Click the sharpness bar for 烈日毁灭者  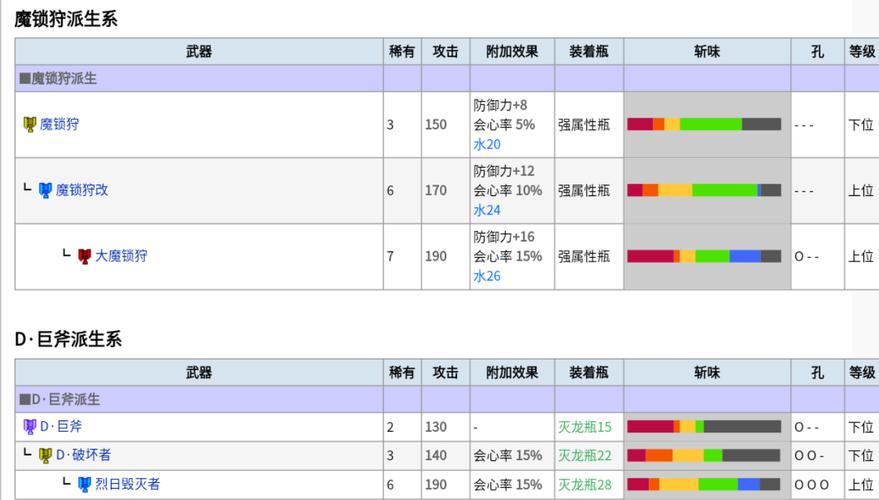[x=704, y=484]
